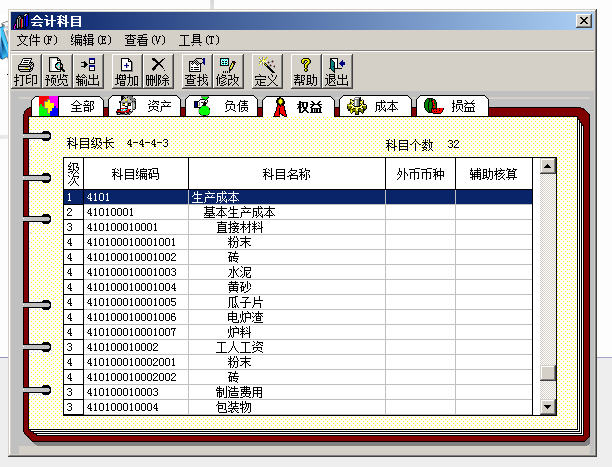
Task: Click the scrollbar up arrow
Action: pos(548,166)
